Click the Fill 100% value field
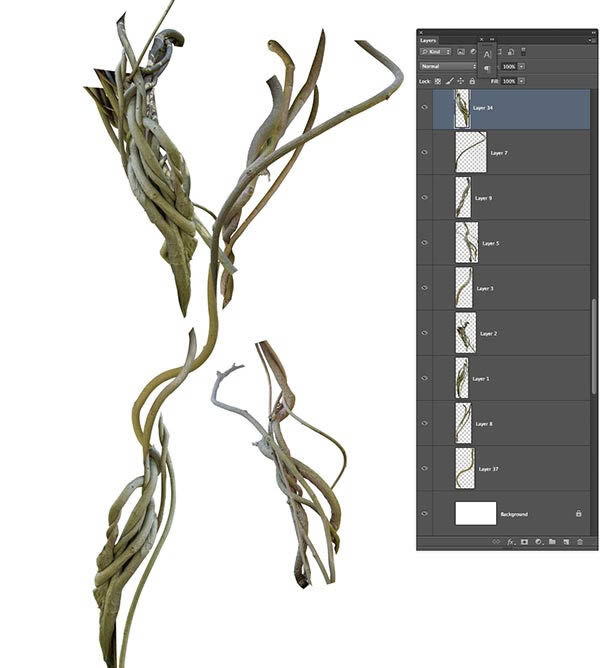Image resolution: width=600 pixels, height=668 pixels. [x=509, y=81]
